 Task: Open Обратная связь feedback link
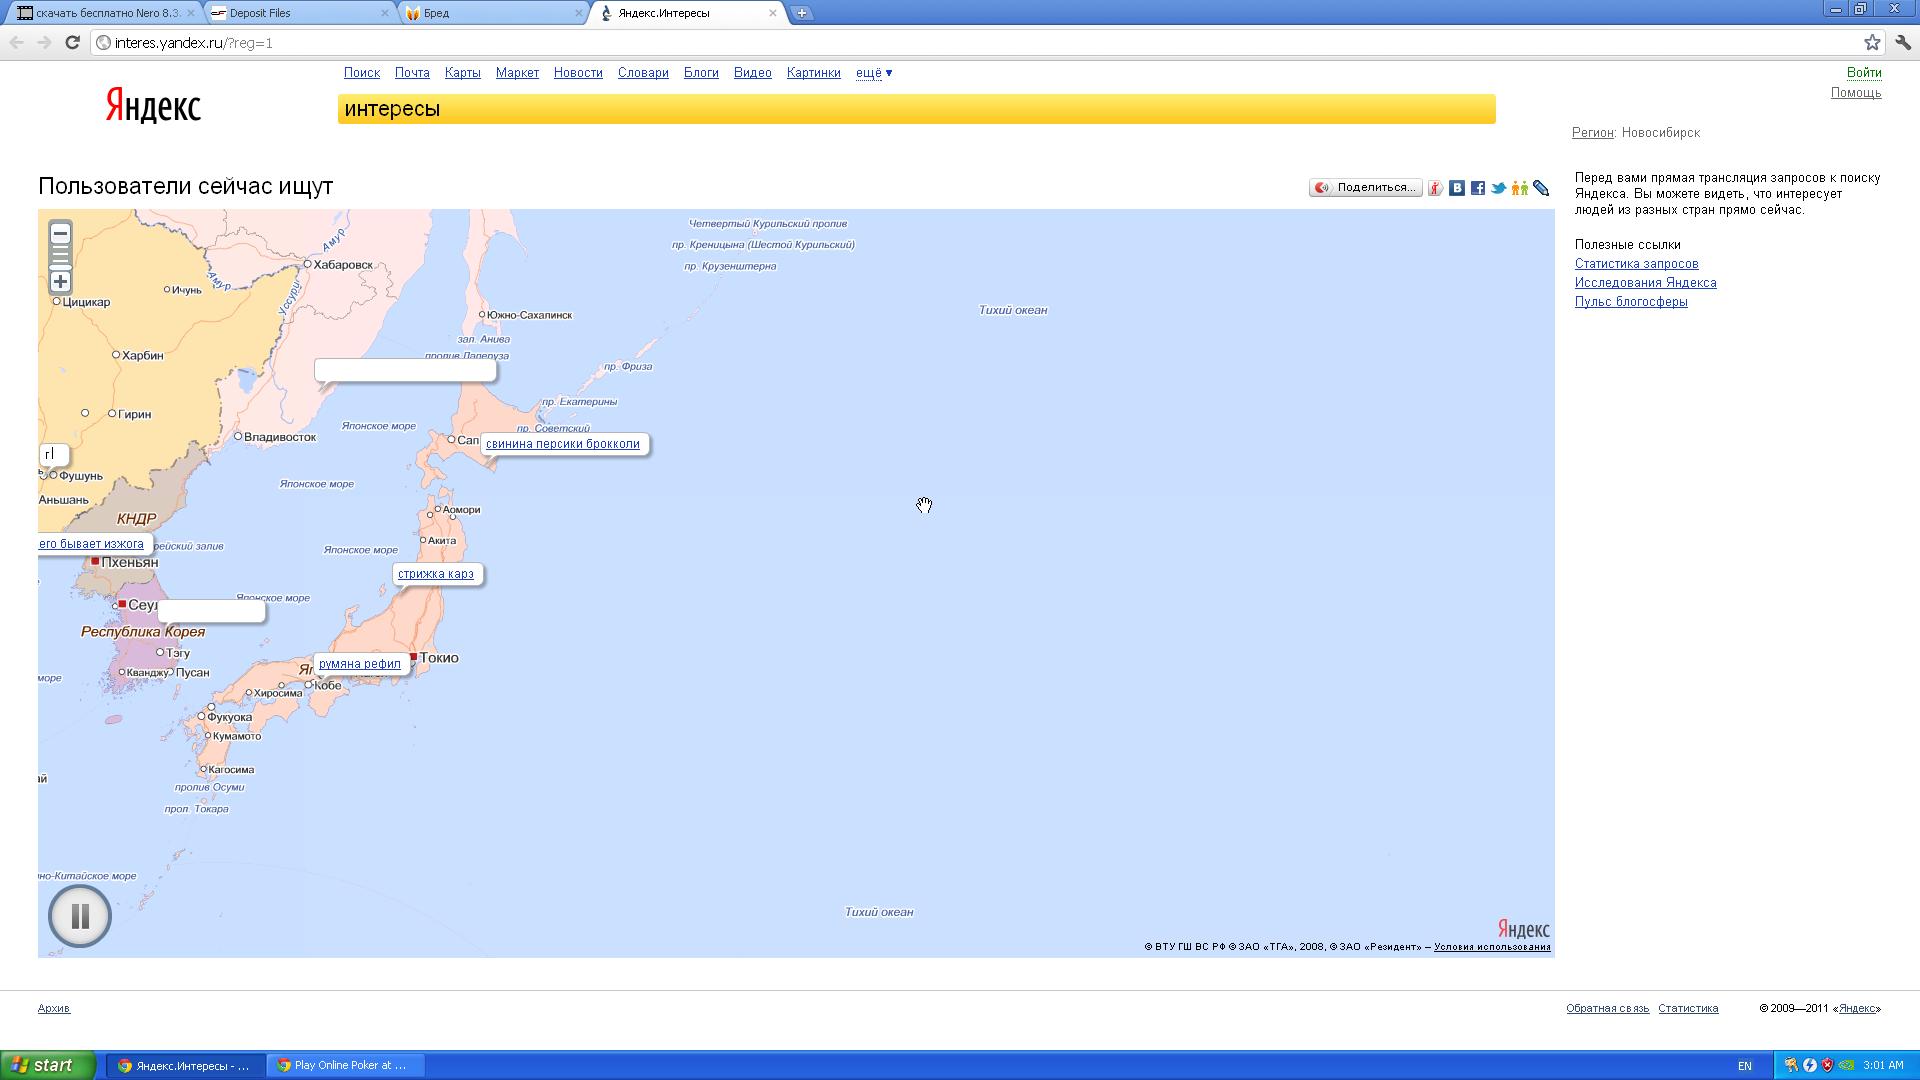pyautogui.click(x=1608, y=1008)
